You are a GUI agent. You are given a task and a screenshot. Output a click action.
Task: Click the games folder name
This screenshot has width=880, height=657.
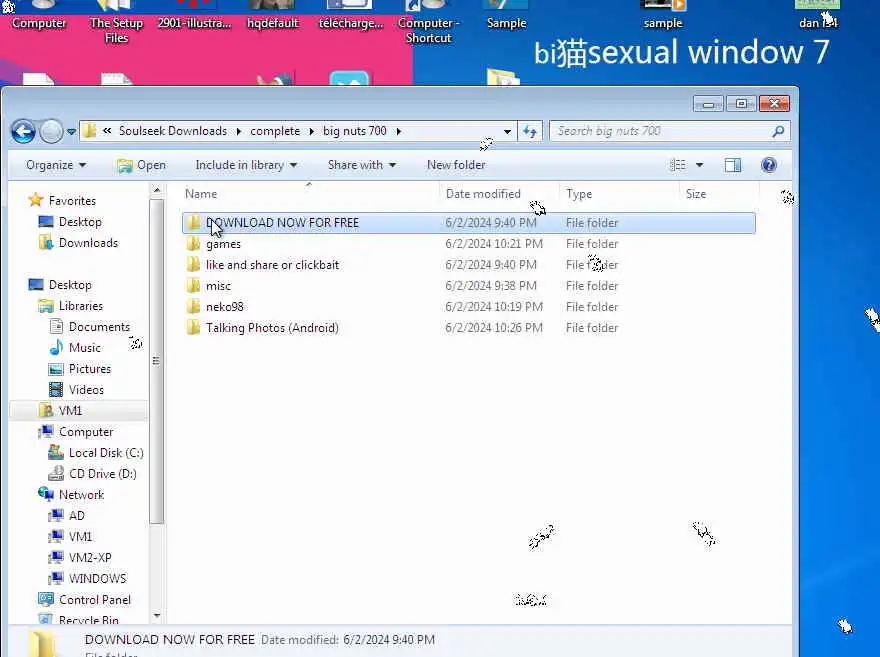pos(223,244)
